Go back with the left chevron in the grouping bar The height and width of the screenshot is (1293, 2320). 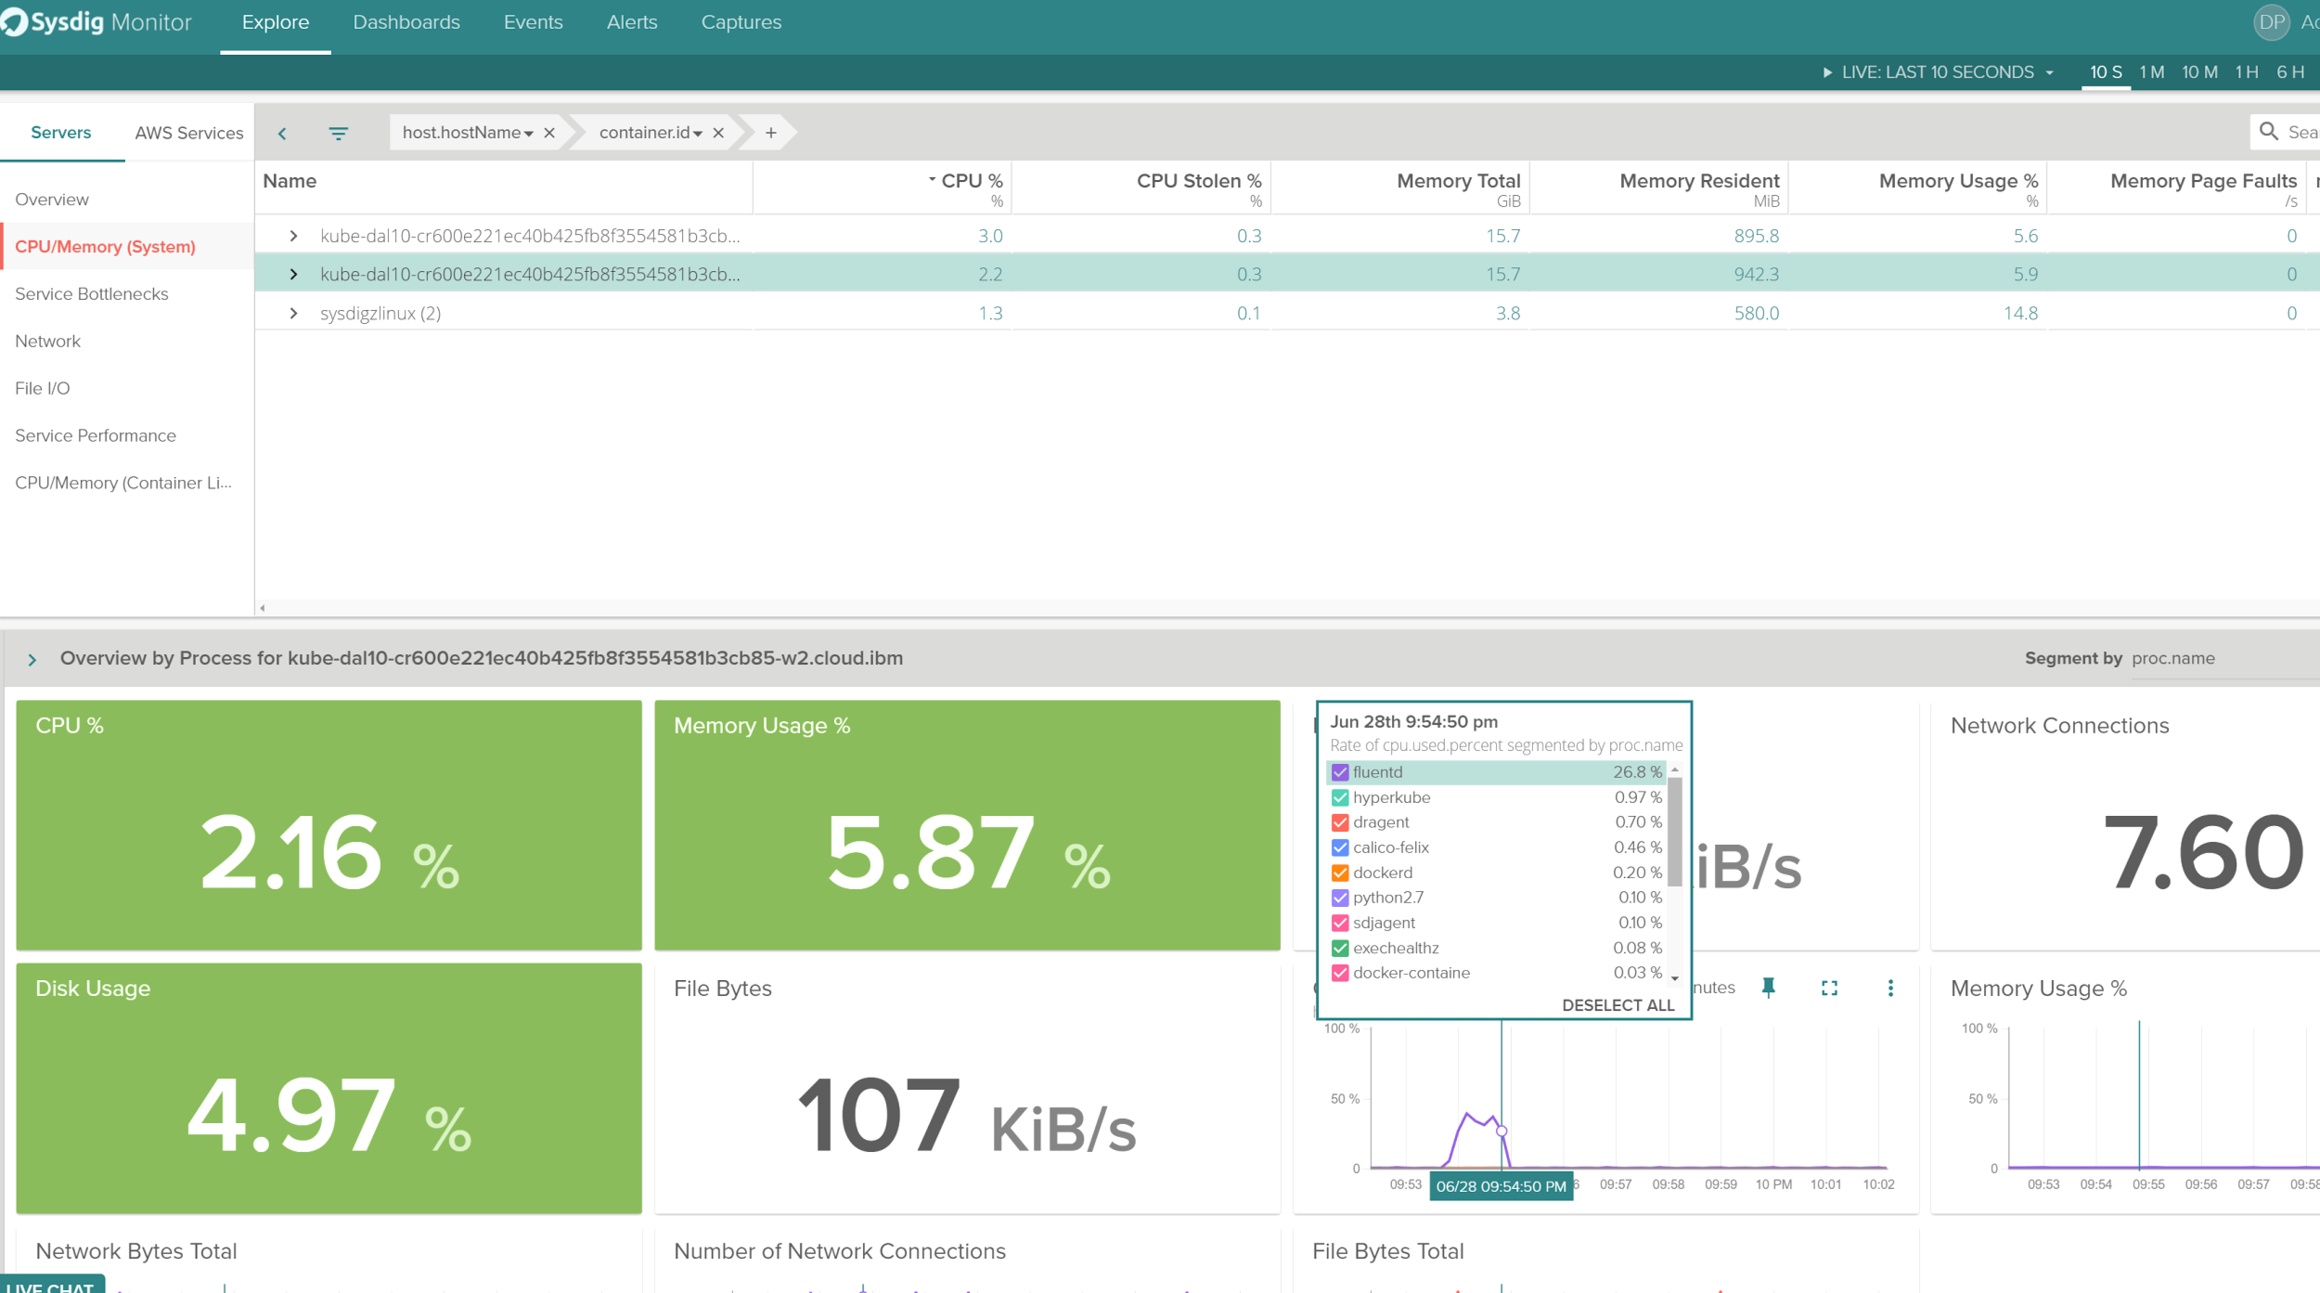point(283,133)
